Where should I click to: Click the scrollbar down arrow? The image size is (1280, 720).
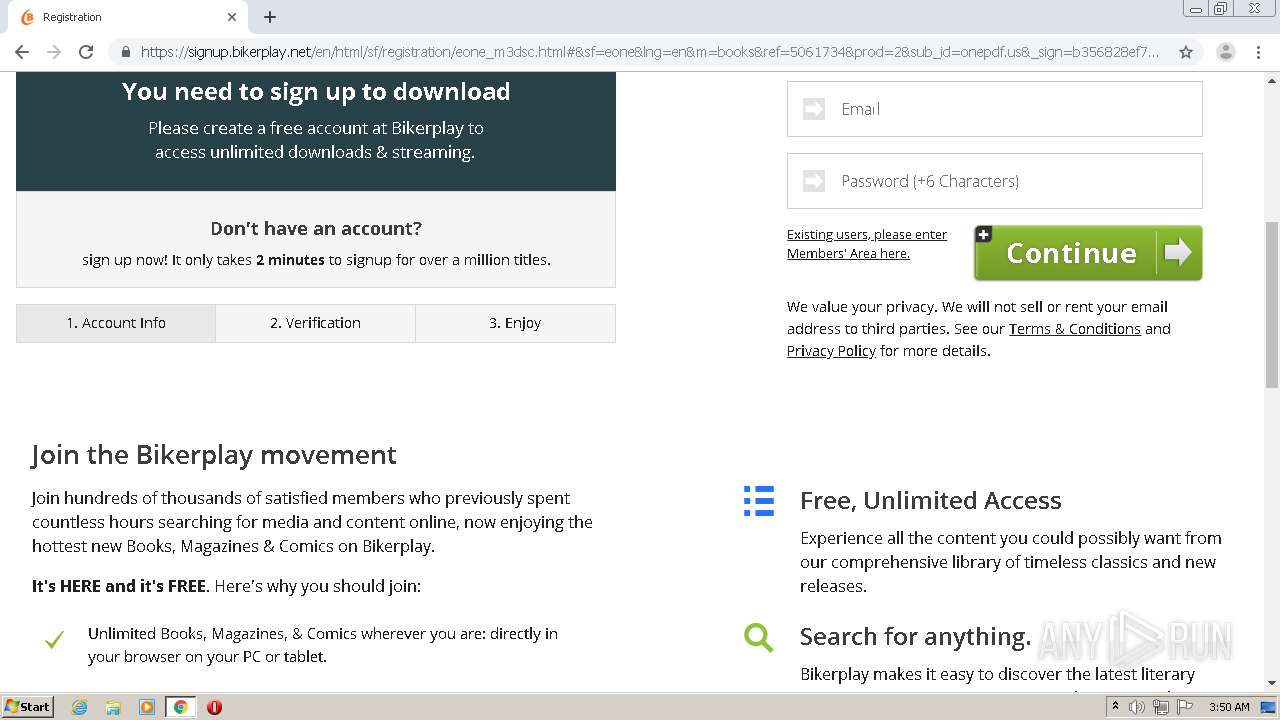click(1272, 683)
